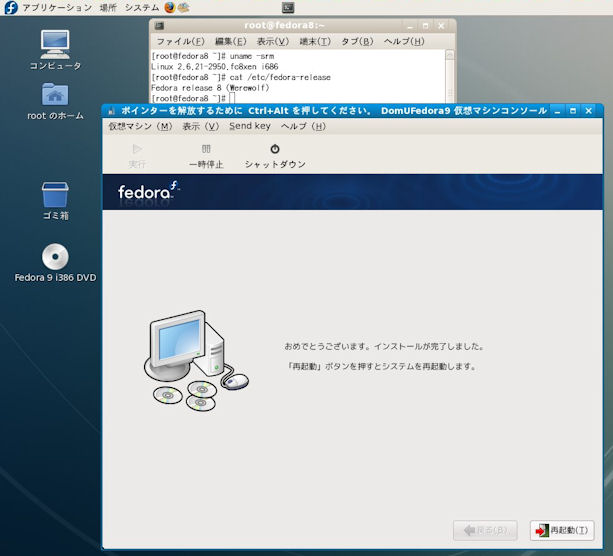The image size is (613, 556).
Task: Click the disabled 戻る(B) back button
Action: click(x=485, y=531)
